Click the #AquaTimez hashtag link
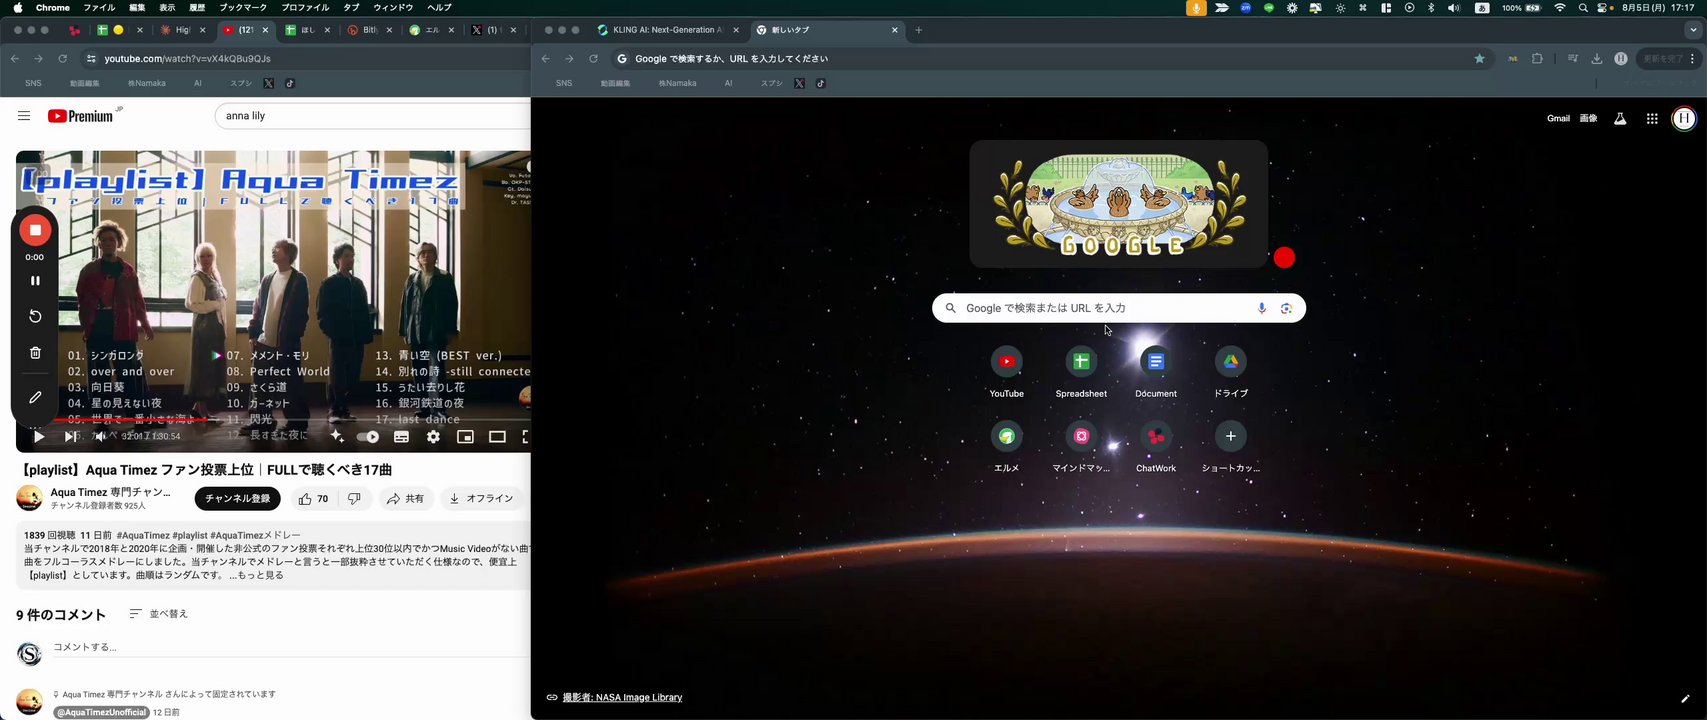The width and height of the screenshot is (1707, 720). [142, 536]
